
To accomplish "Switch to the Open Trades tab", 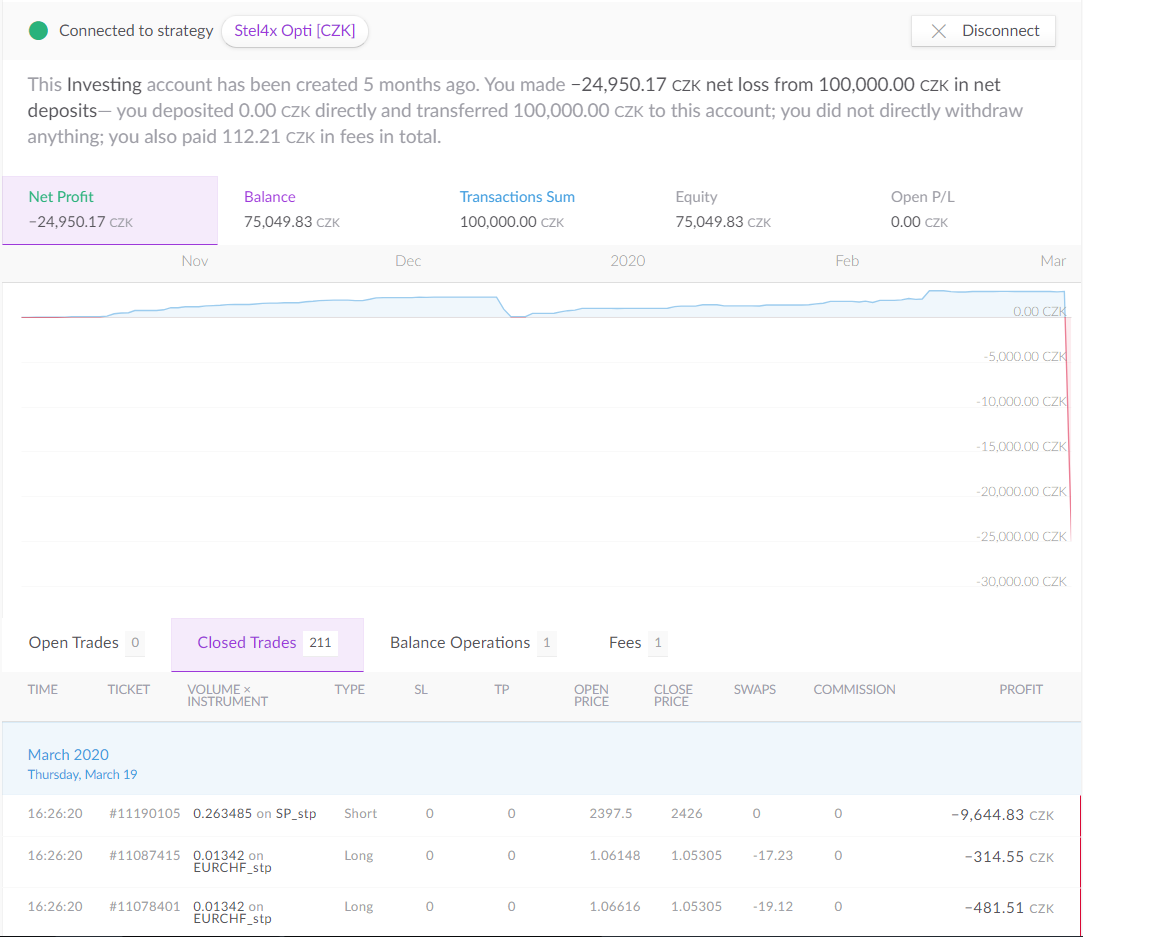I will [86, 643].
